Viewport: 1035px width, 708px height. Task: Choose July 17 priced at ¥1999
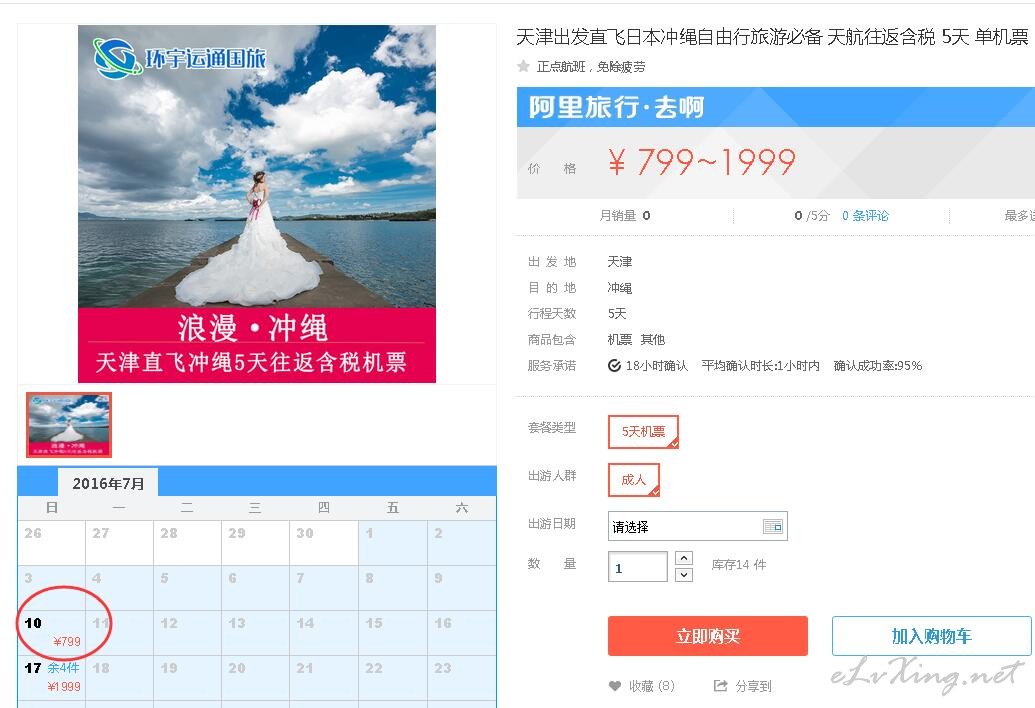pyautogui.click(x=52, y=677)
